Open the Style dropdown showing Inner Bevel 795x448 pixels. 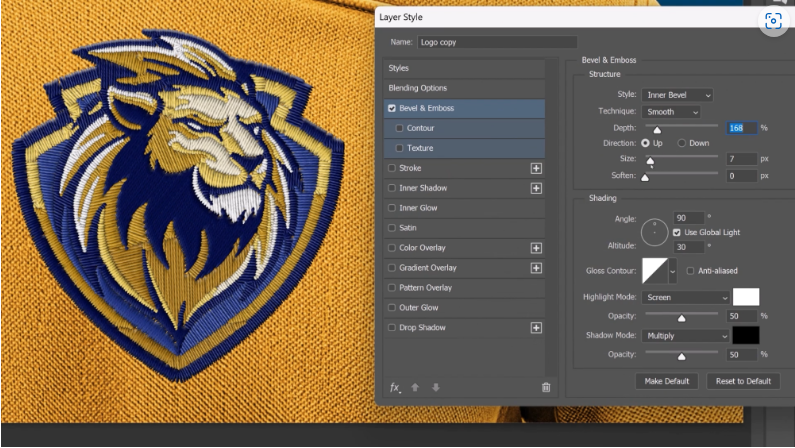677,95
